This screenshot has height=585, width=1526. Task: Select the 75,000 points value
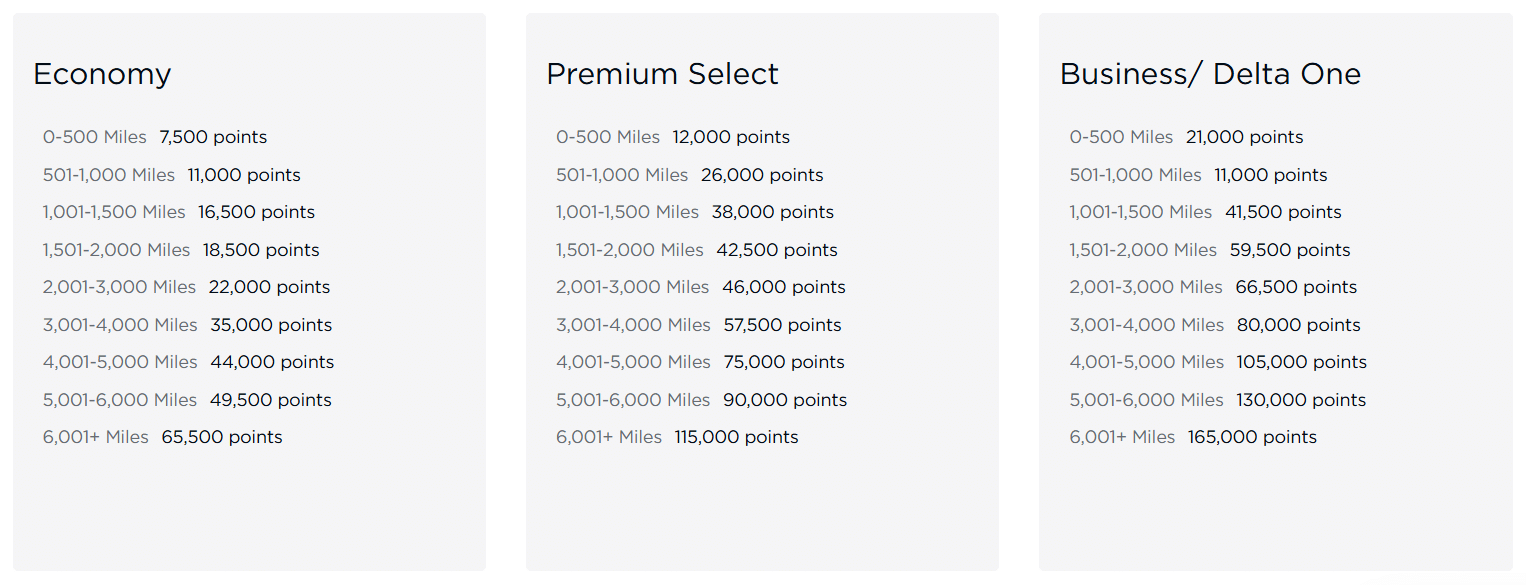pos(784,362)
